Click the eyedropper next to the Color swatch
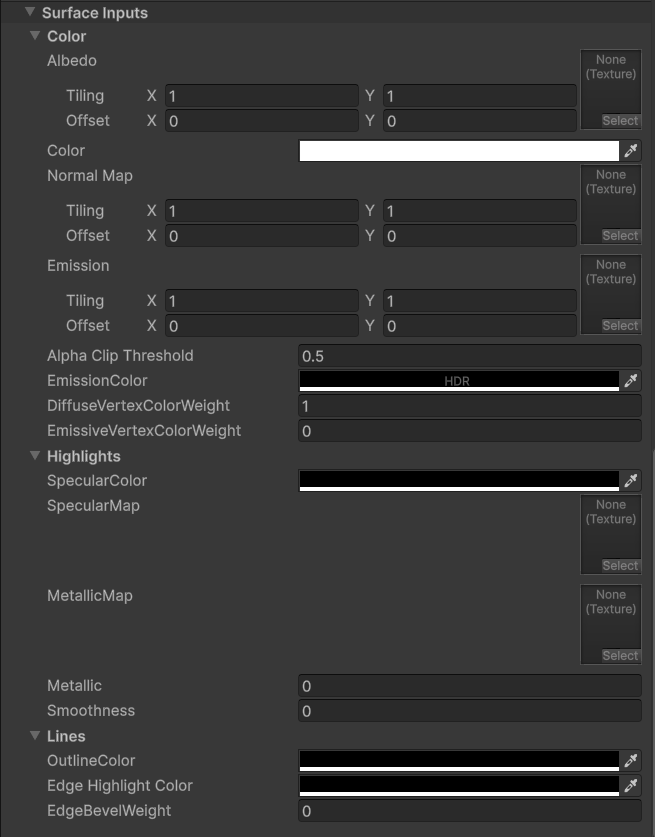655x837 pixels. [x=630, y=151]
